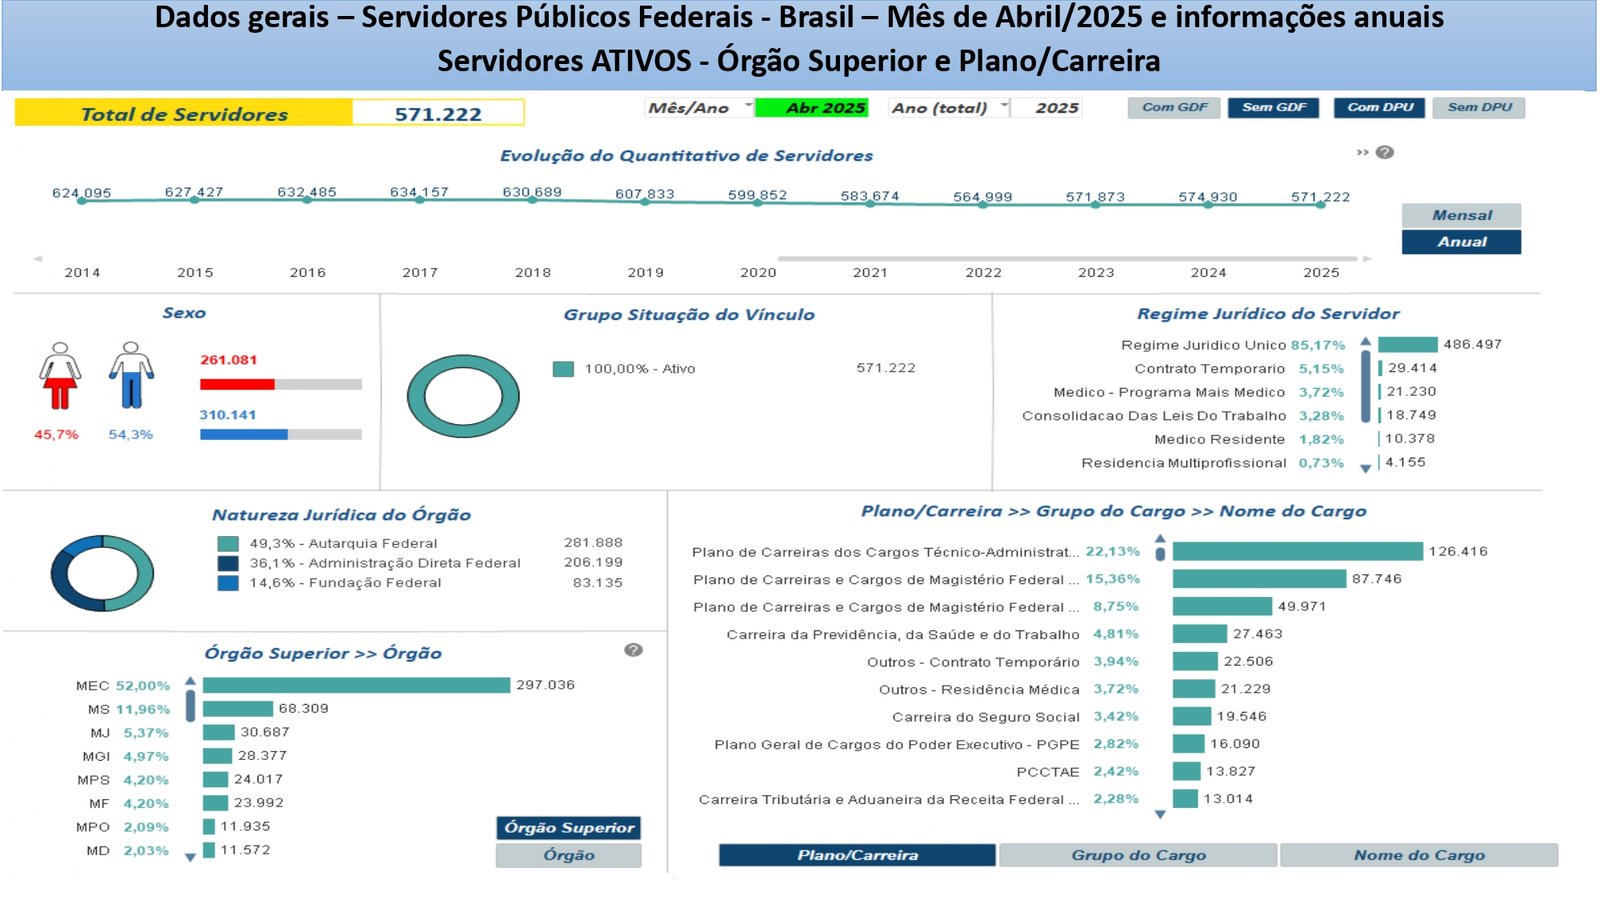Image resolution: width=1600 pixels, height=900 pixels.
Task: Toggle Sem GDF filter
Action: (x=1274, y=108)
